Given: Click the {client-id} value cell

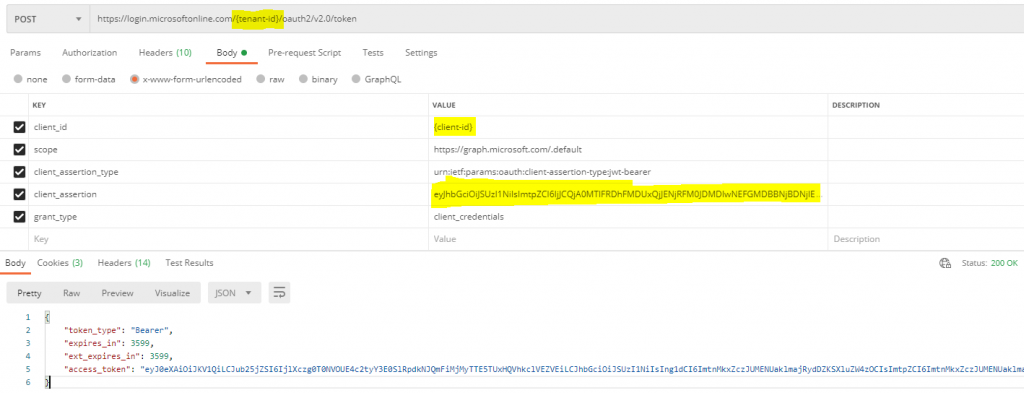Looking at the screenshot, I should click(628, 127).
